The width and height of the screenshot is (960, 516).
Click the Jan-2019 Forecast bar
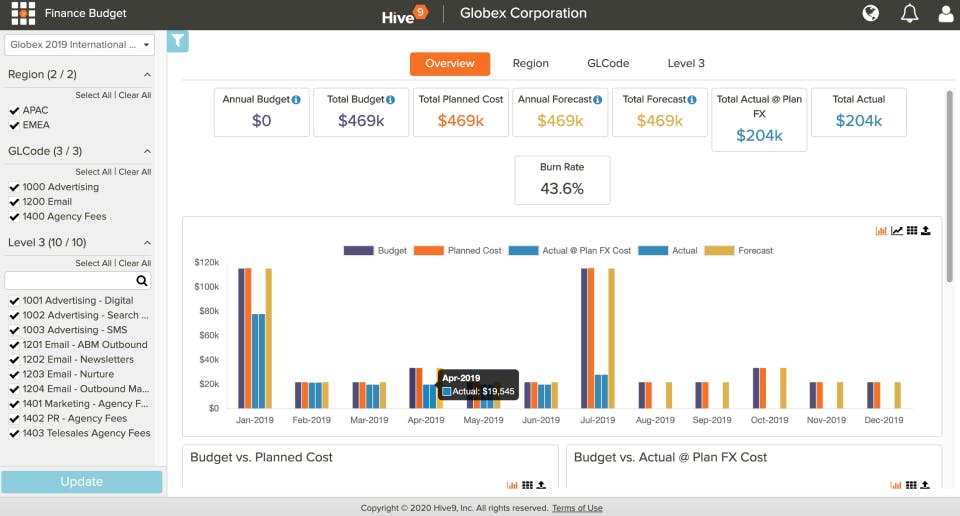pos(268,338)
